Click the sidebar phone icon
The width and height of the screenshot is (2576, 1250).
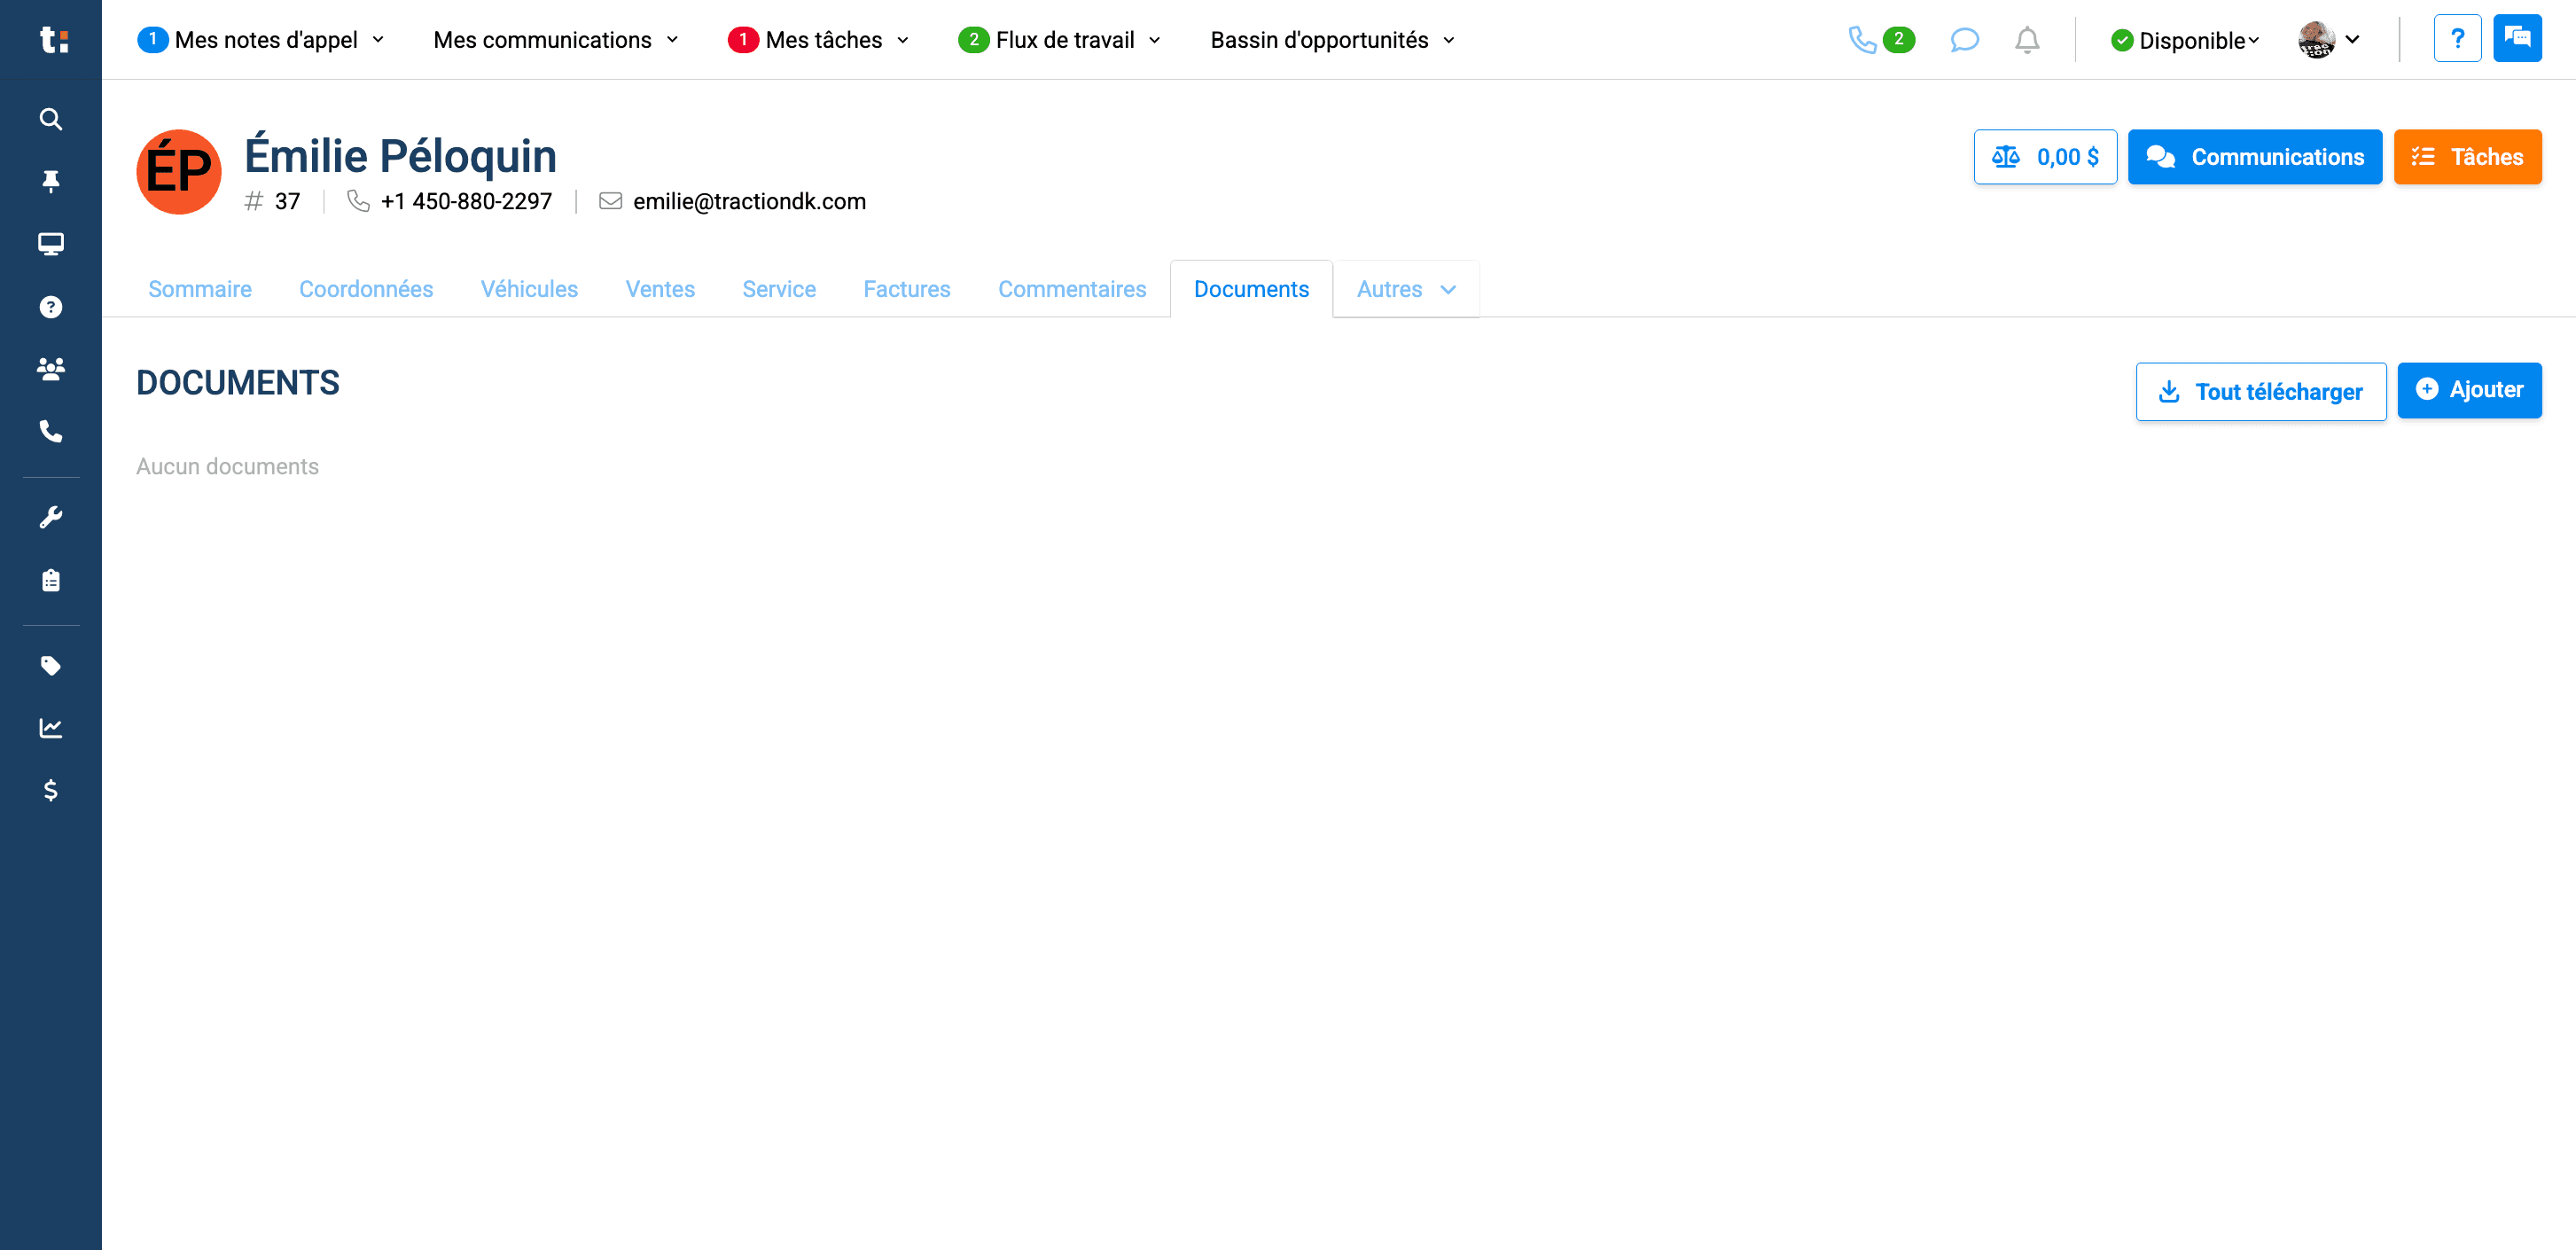click(x=50, y=431)
